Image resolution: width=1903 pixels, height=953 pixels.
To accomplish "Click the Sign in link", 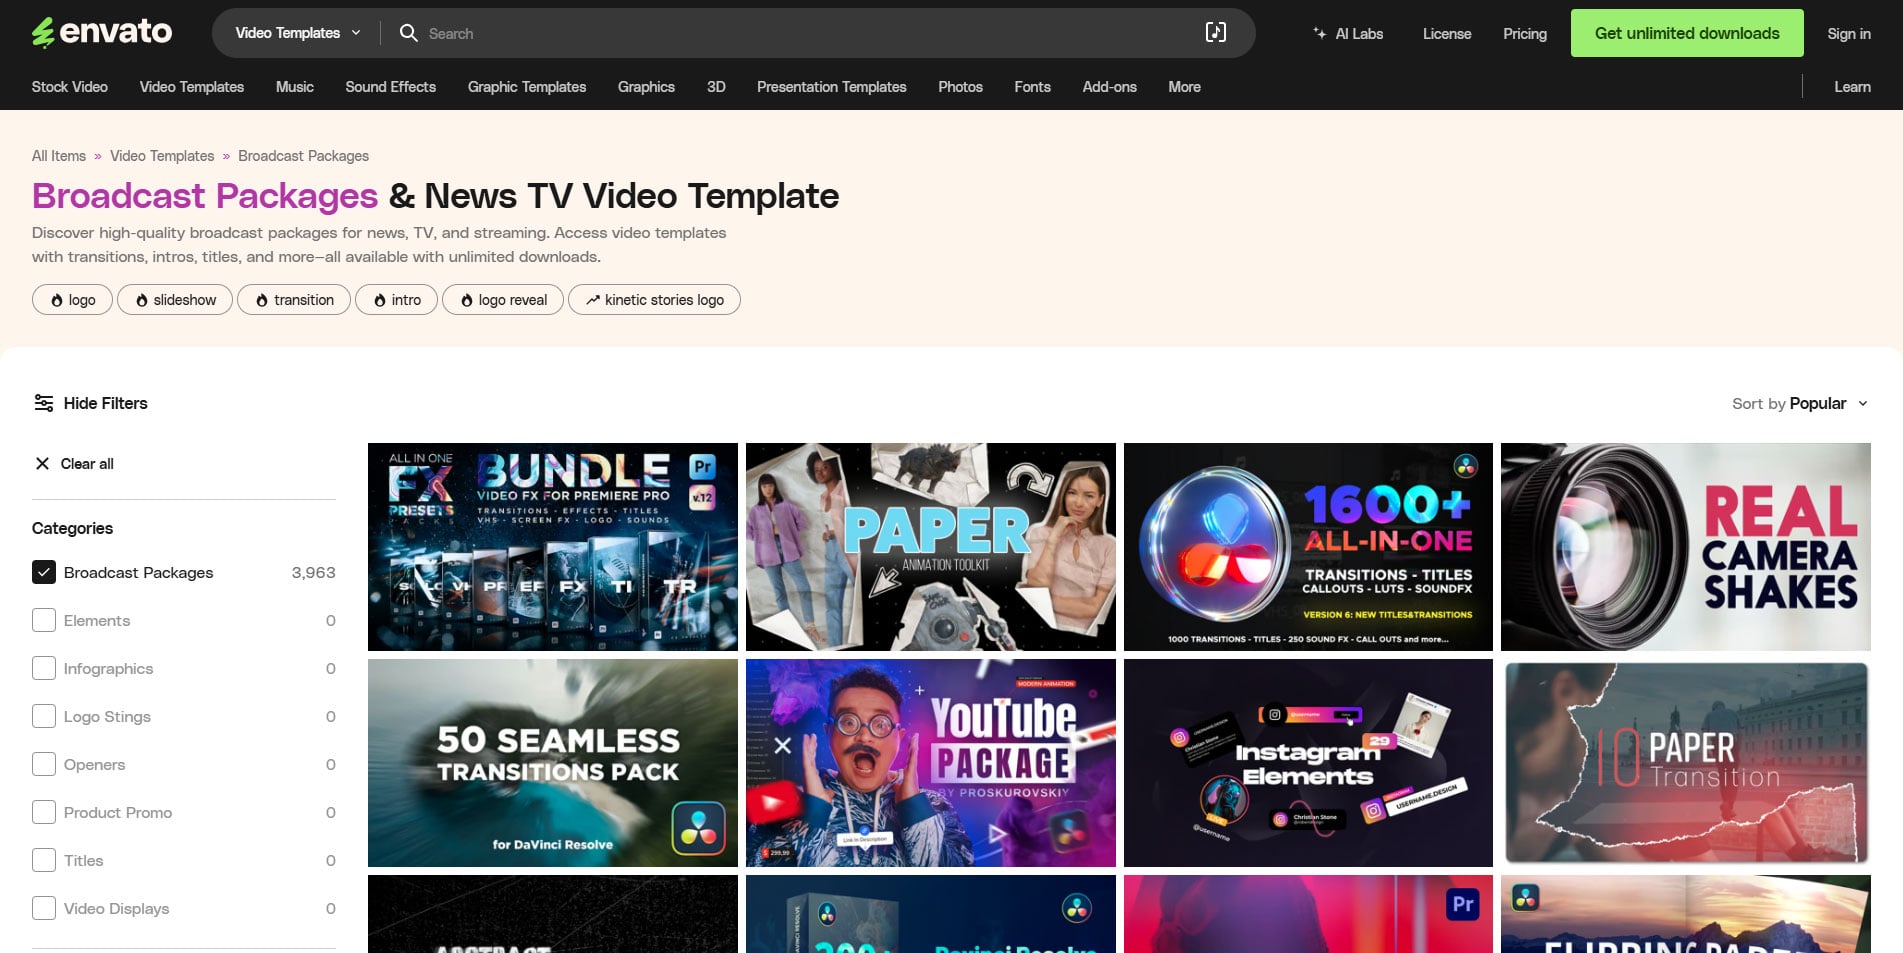I will pos(1849,33).
